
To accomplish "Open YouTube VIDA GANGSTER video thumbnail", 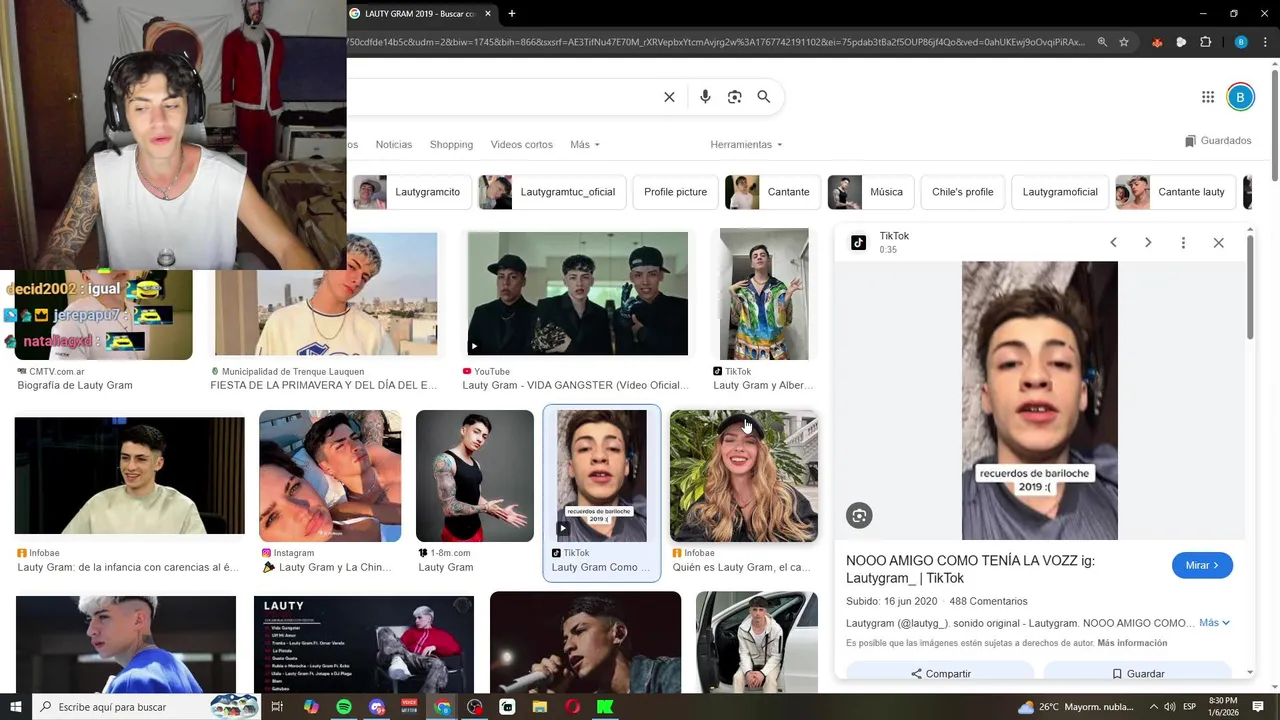I will (x=577, y=294).
